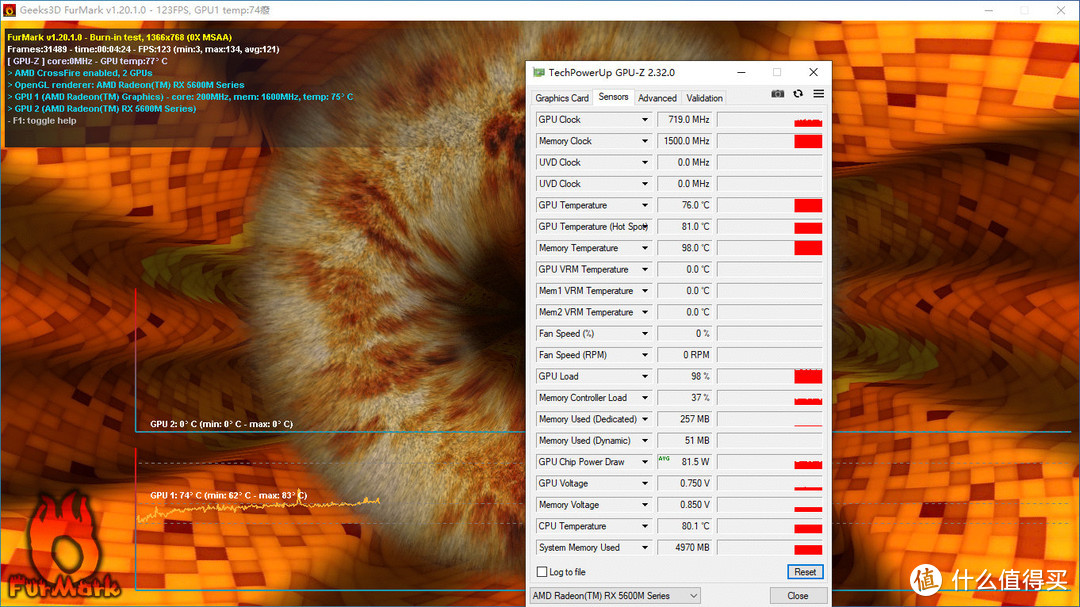Viewport: 1080px width, 607px height.
Task: Click the GPU Voltage 0.750 V value
Action: click(685, 483)
